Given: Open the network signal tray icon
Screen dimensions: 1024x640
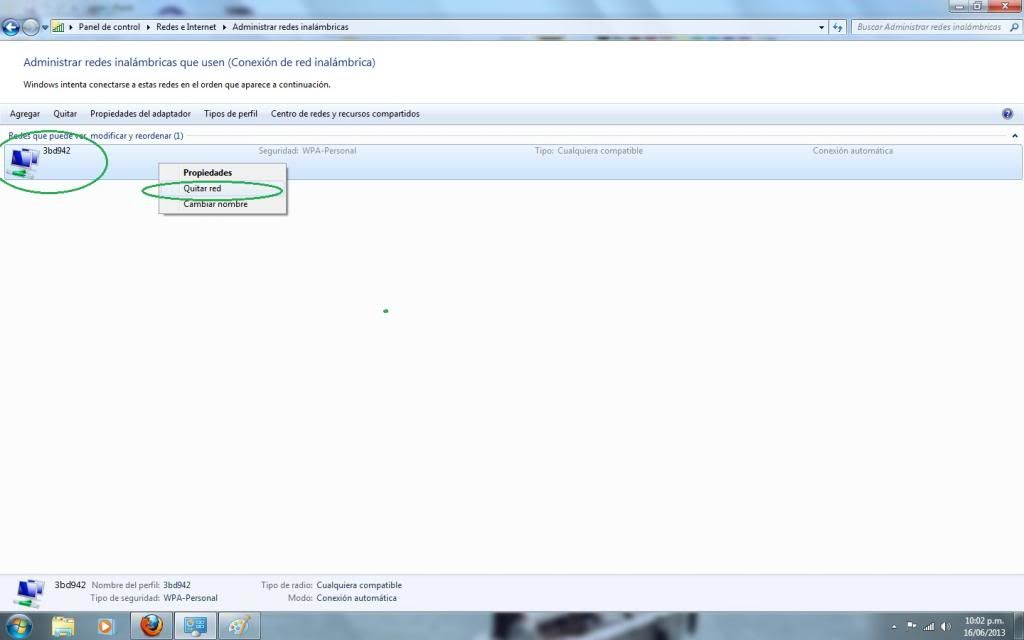Looking at the screenshot, I should click(x=929, y=626).
